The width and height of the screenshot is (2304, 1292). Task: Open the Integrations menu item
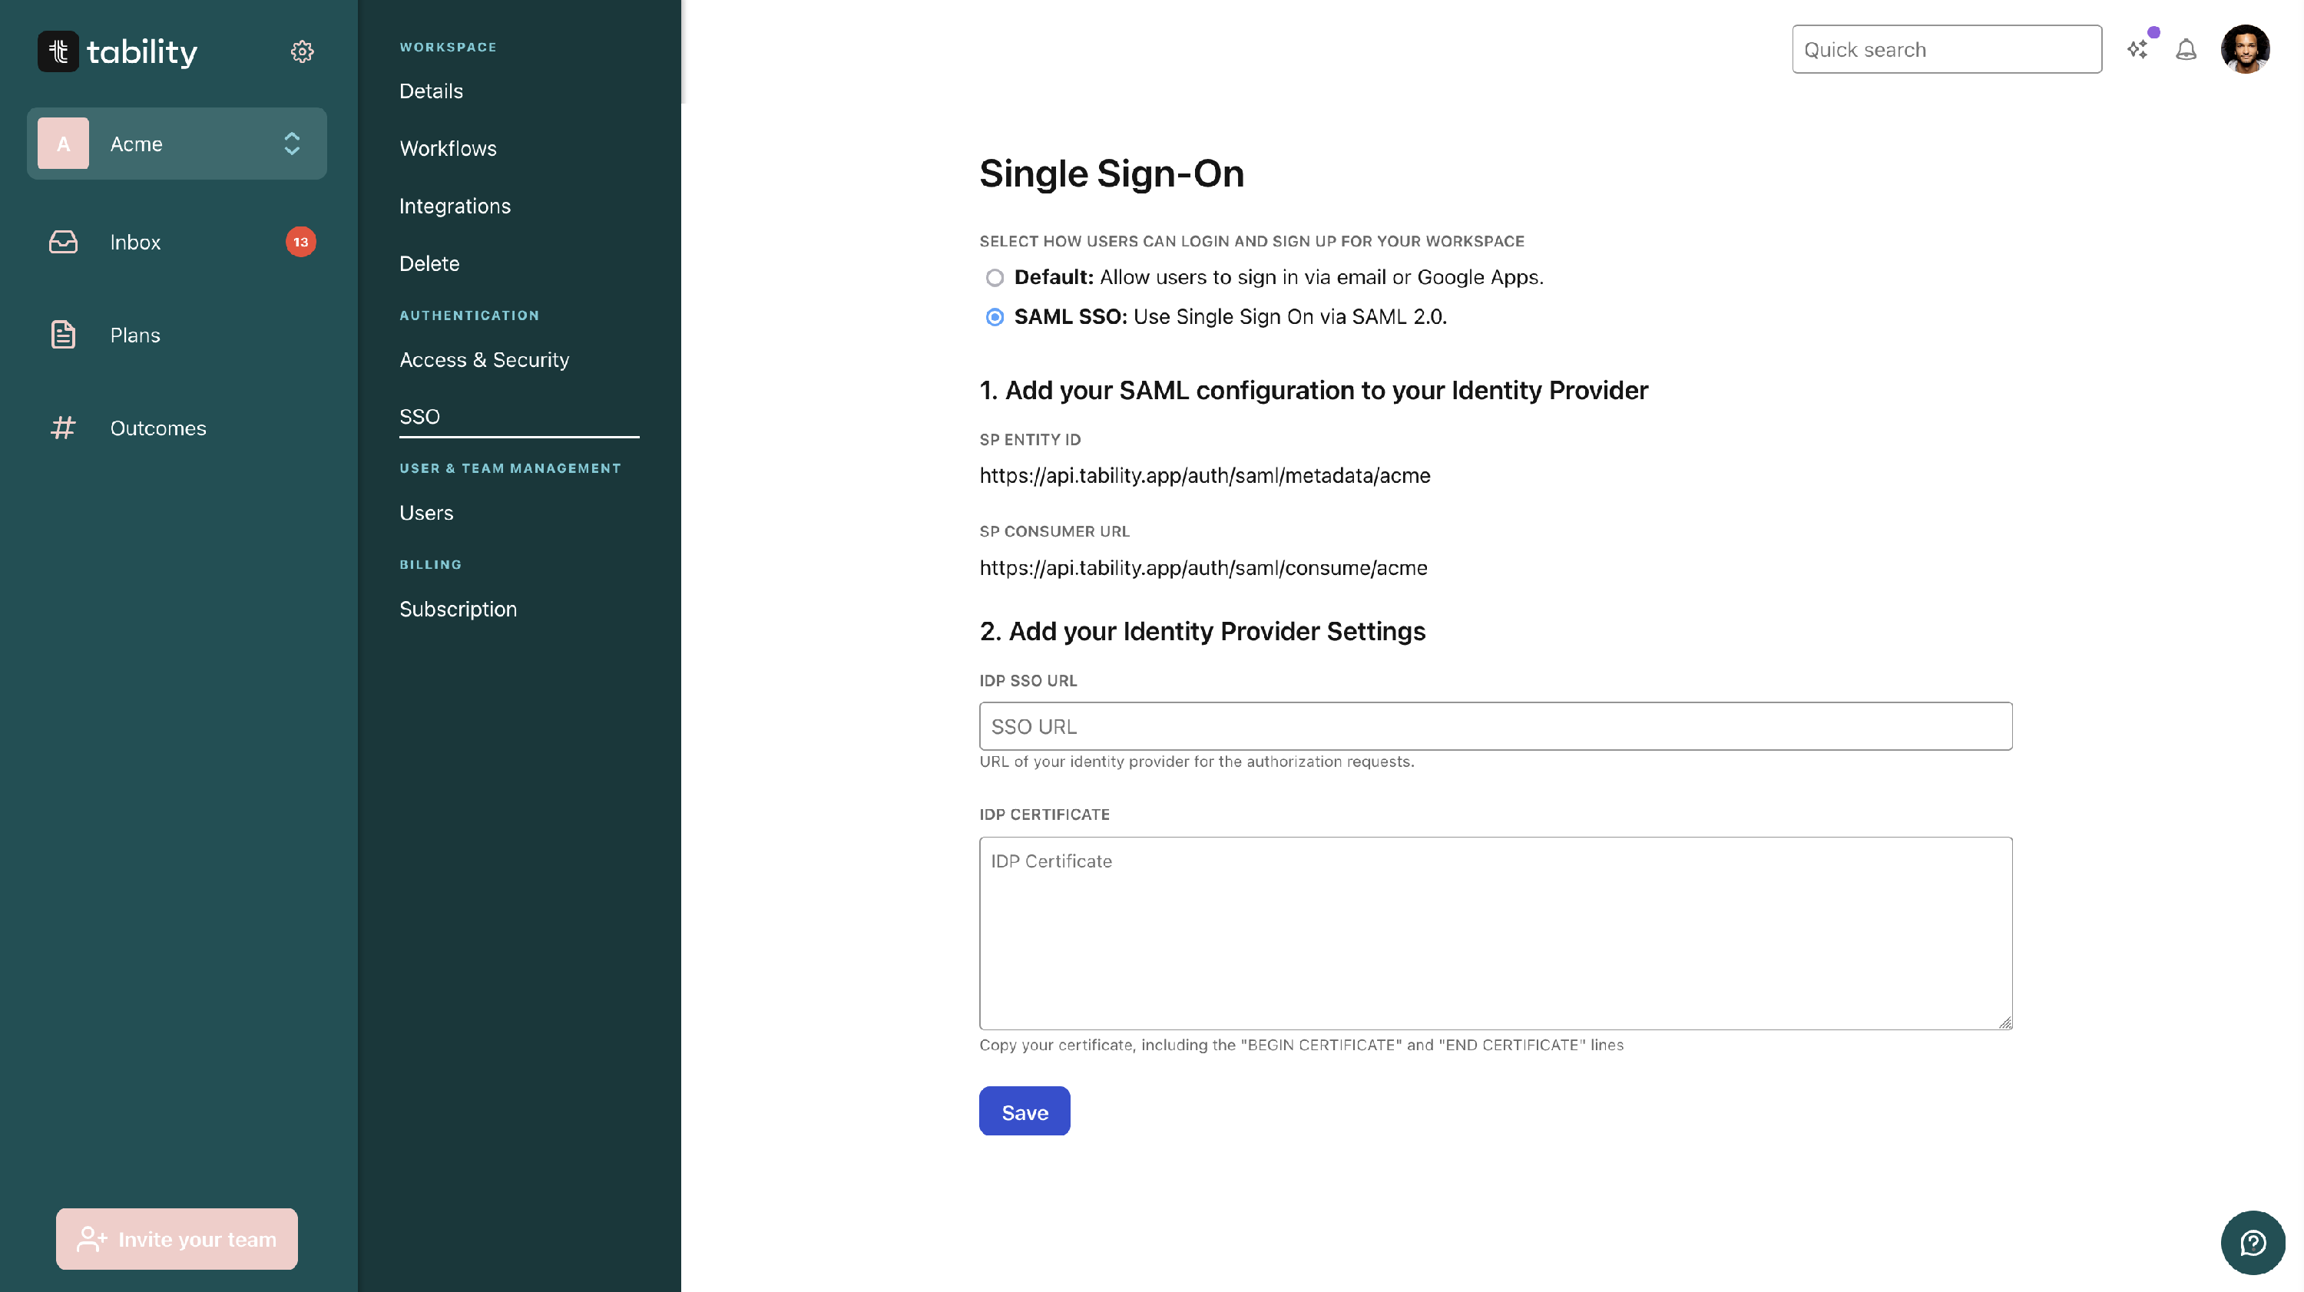click(455, 206)
